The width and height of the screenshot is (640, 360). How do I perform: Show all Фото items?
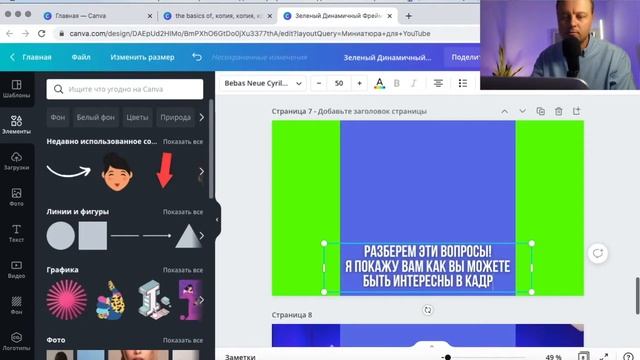pyautogui.click(x=183, y=340)
